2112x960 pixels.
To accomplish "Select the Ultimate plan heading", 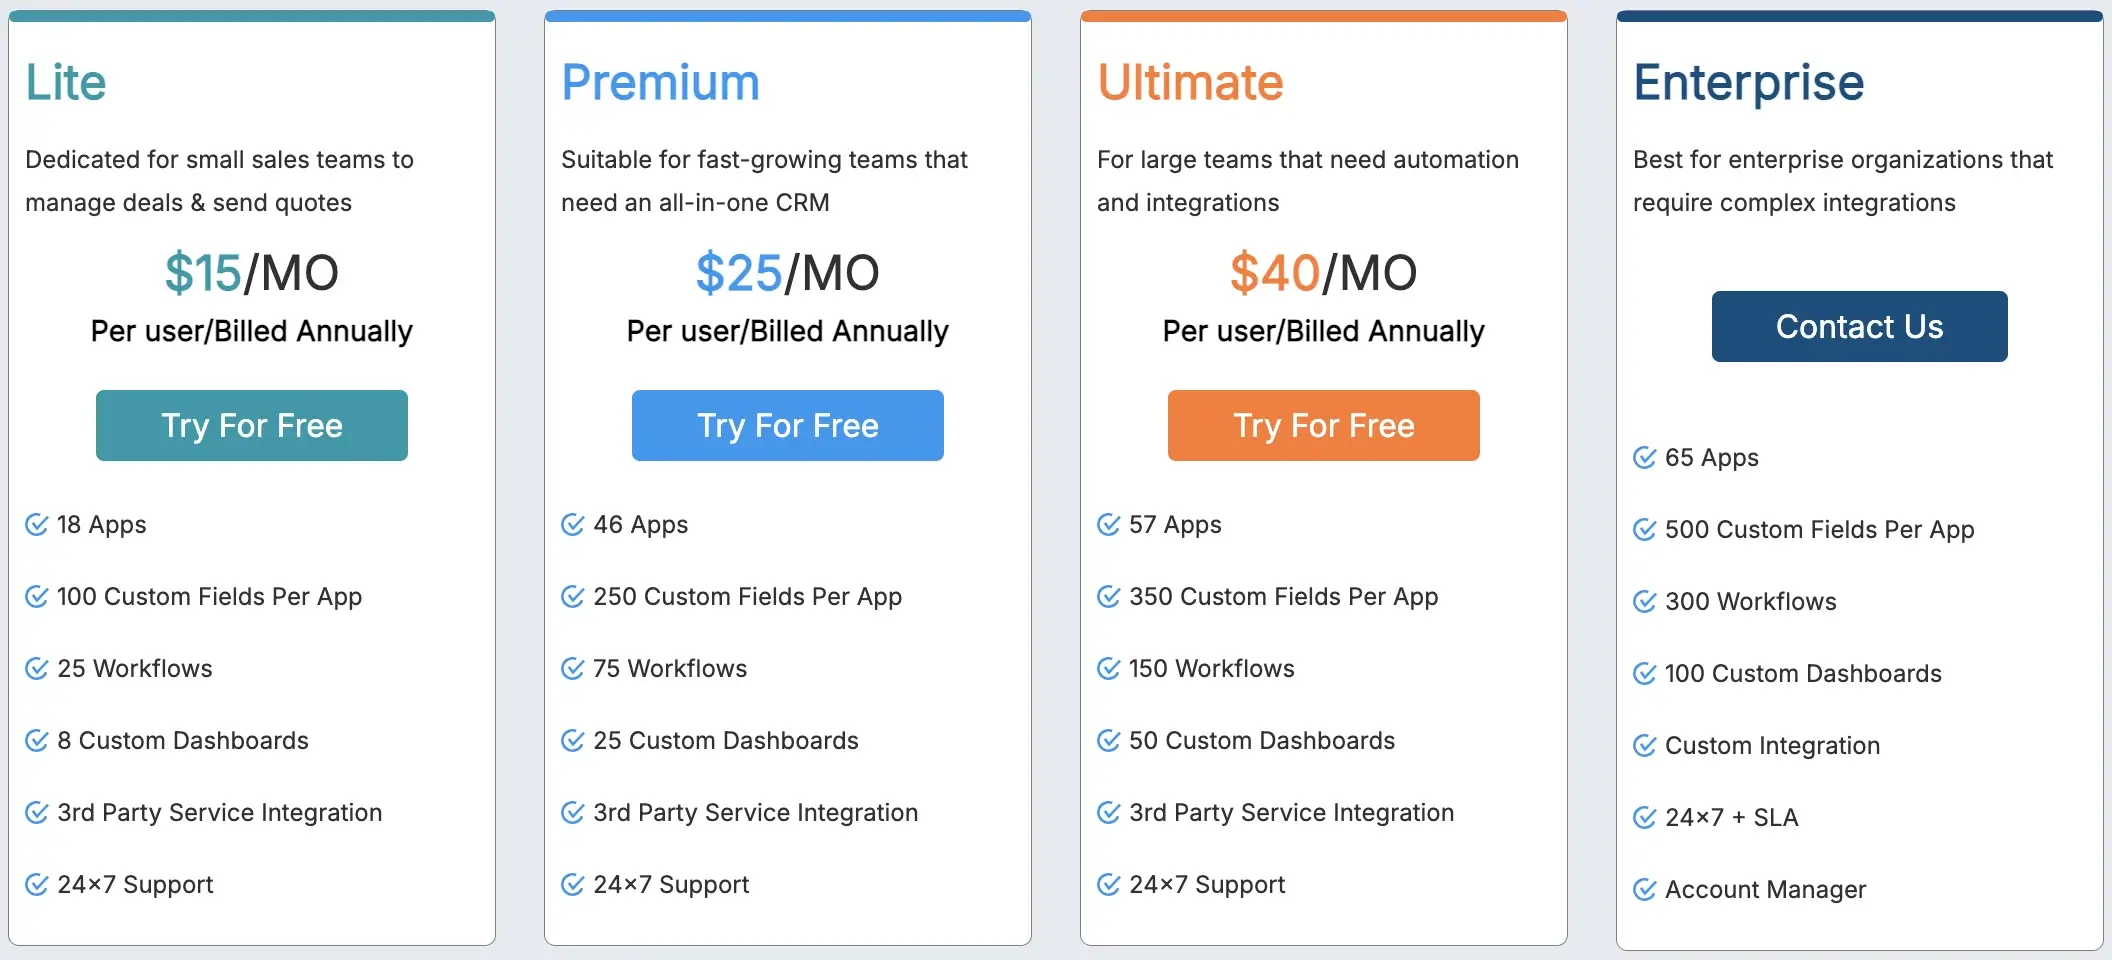I will pos(1190,82).
